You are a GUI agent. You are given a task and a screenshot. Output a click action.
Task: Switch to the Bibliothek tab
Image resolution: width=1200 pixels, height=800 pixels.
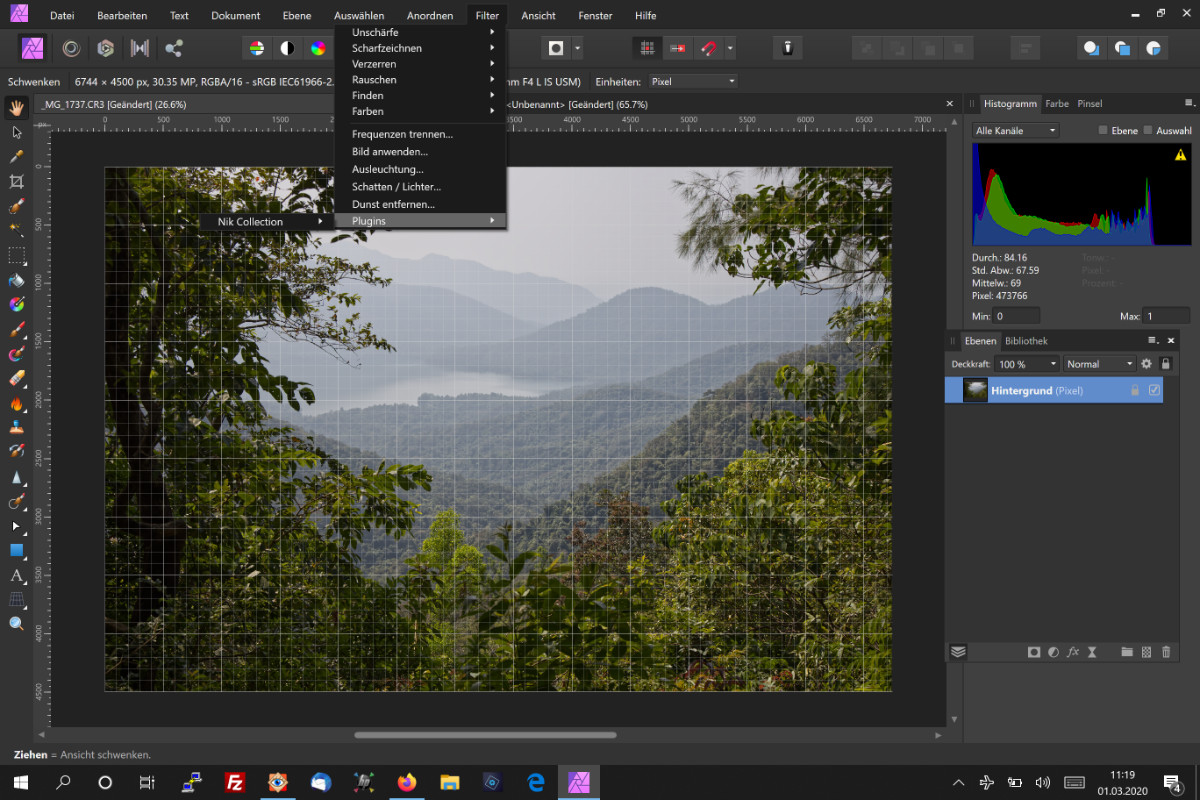(x=1026, y=341)
